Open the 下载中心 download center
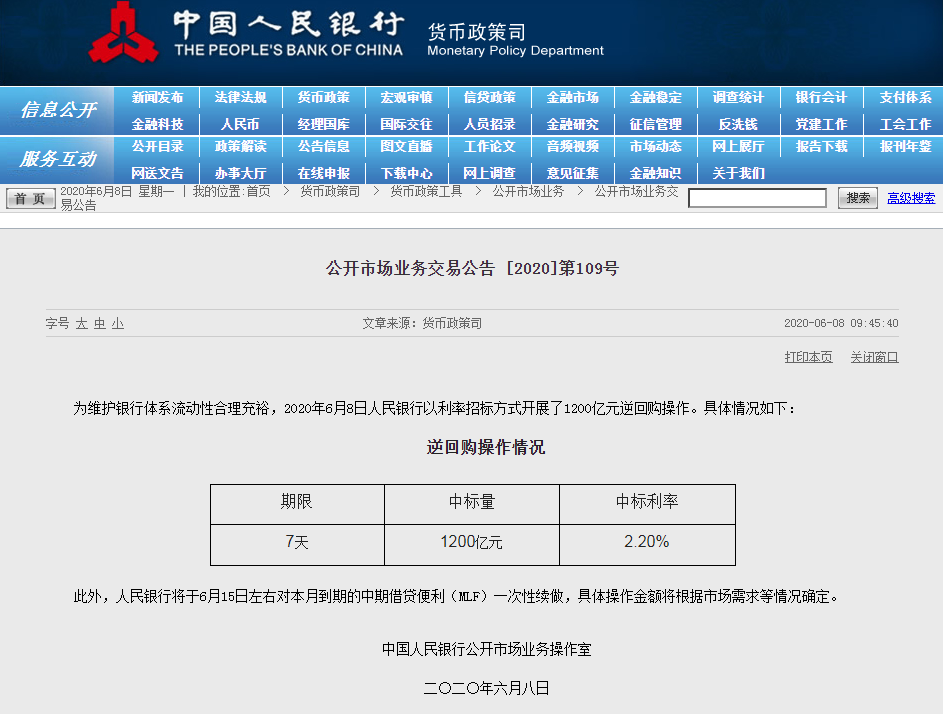Image resolution: width=943 pixels, height=714 pixels. pos(406,173)
